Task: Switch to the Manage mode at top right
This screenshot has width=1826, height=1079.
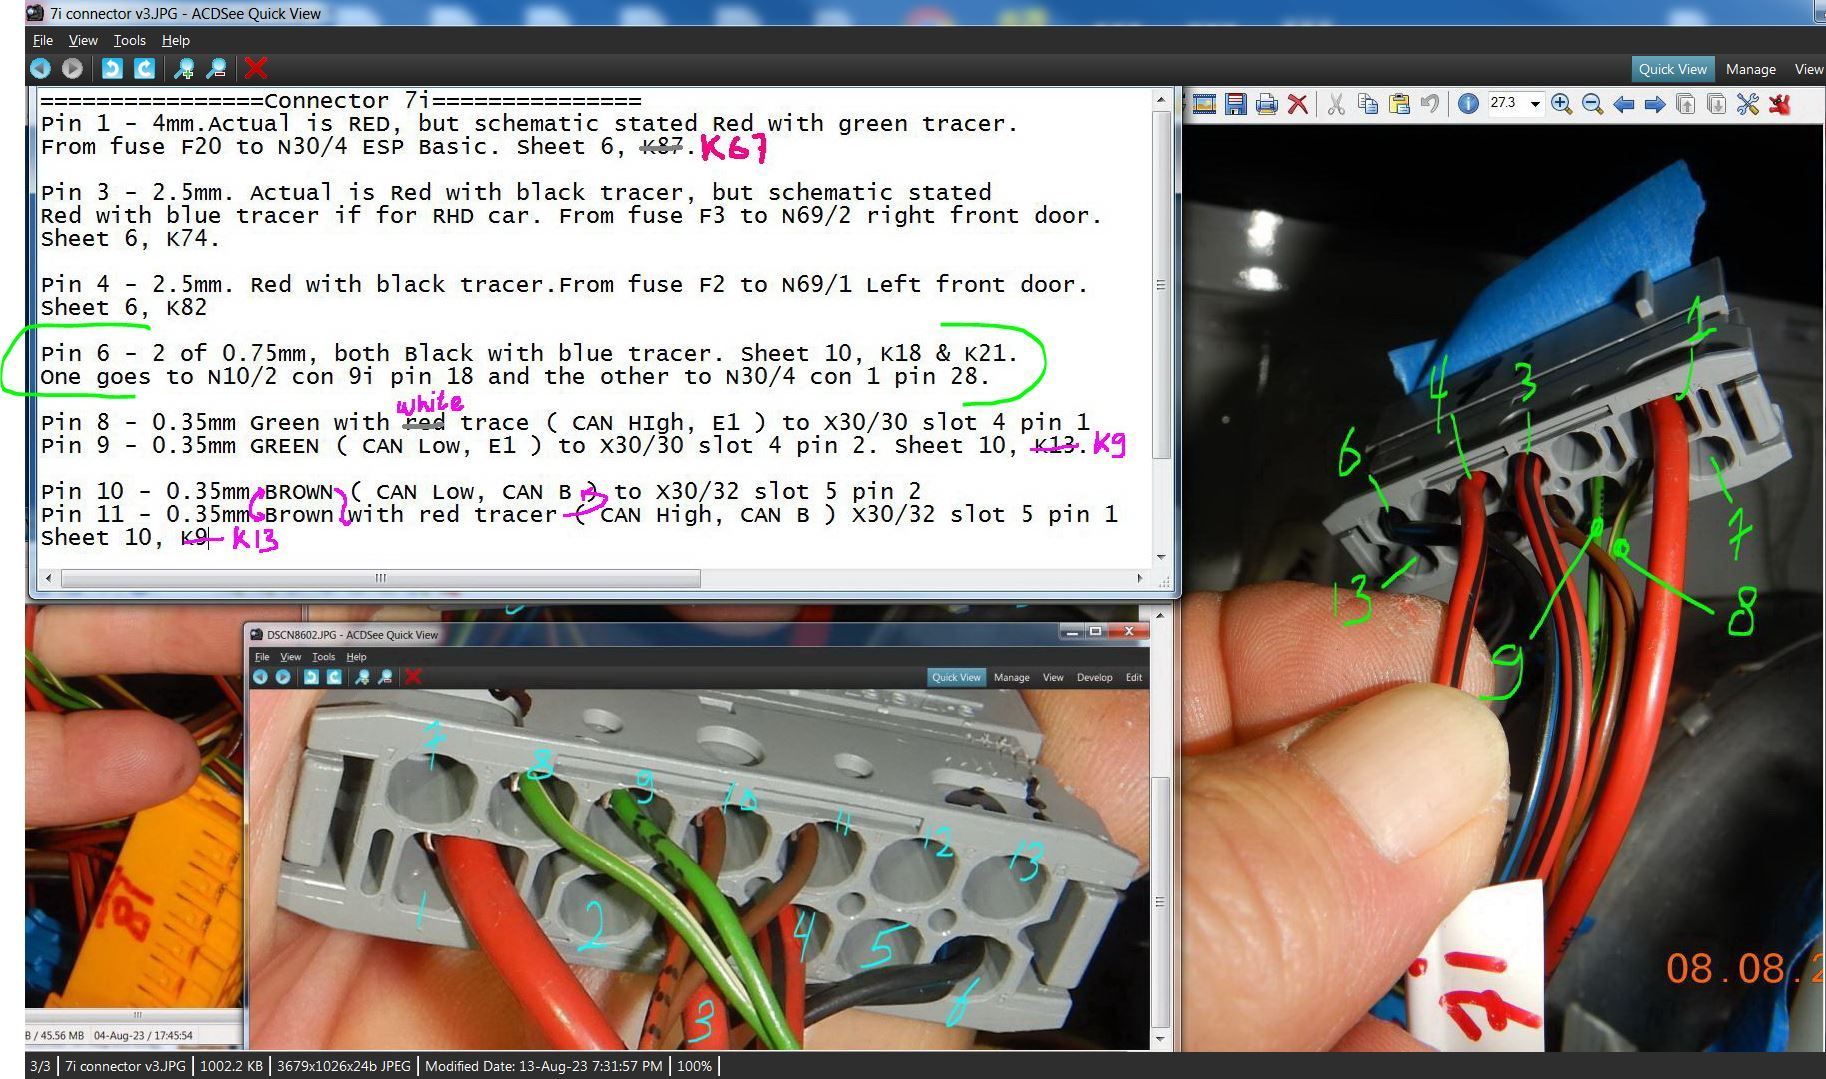Action: (1750, 69)
